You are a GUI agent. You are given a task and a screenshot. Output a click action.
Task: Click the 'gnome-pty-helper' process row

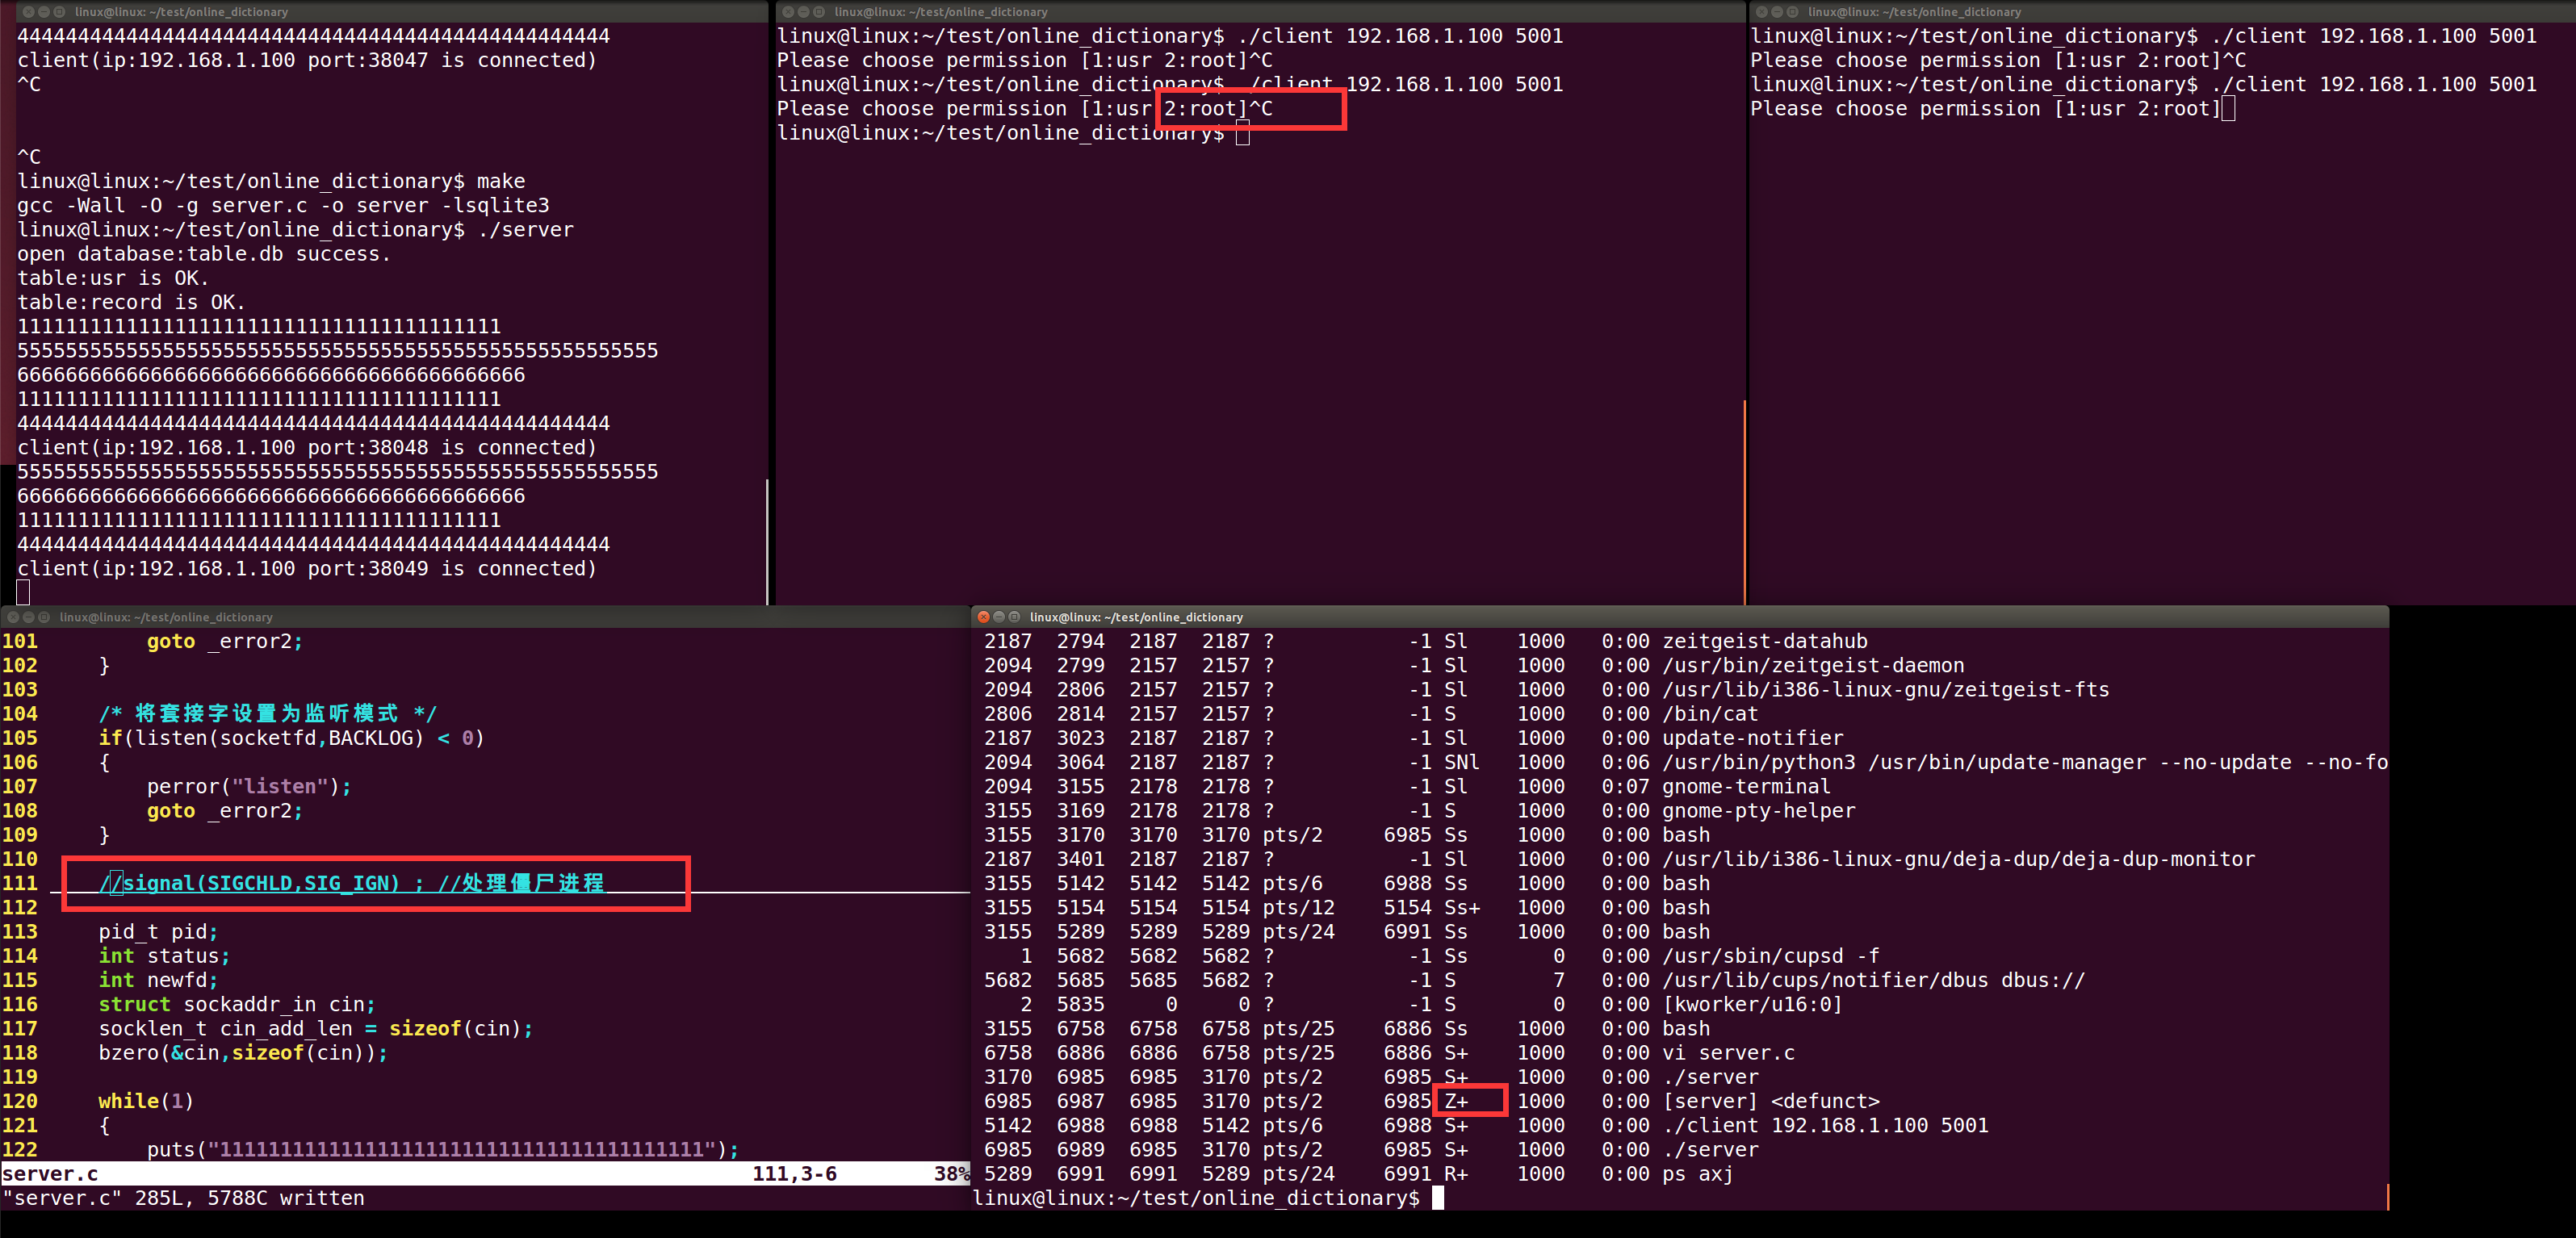pyautogui.click(x=1420, y=810)
